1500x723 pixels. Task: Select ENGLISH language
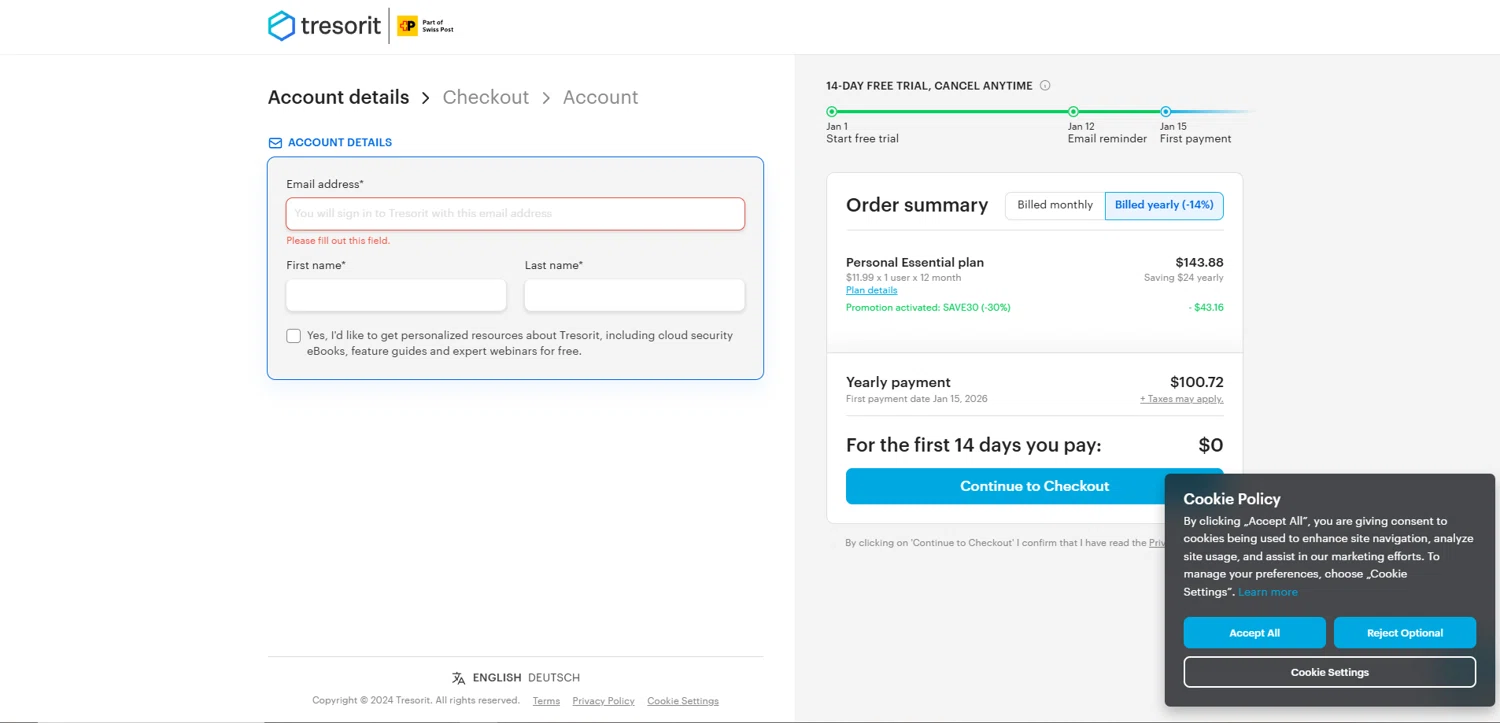tap(497, 678)
